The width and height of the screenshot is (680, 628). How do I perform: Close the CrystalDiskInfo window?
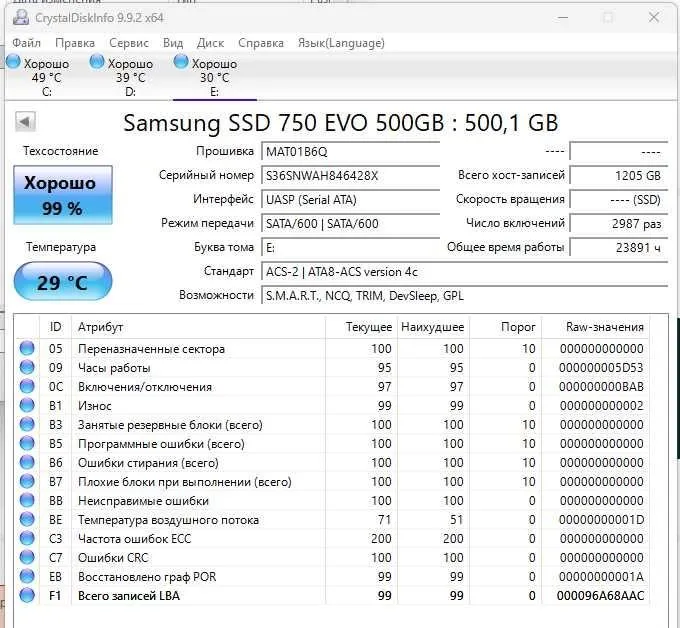[654, 17]
